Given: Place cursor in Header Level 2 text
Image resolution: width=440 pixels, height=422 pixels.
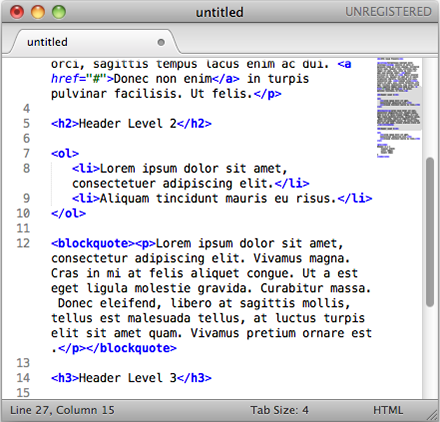Looking at the screenshot, I should coord(128,124).
